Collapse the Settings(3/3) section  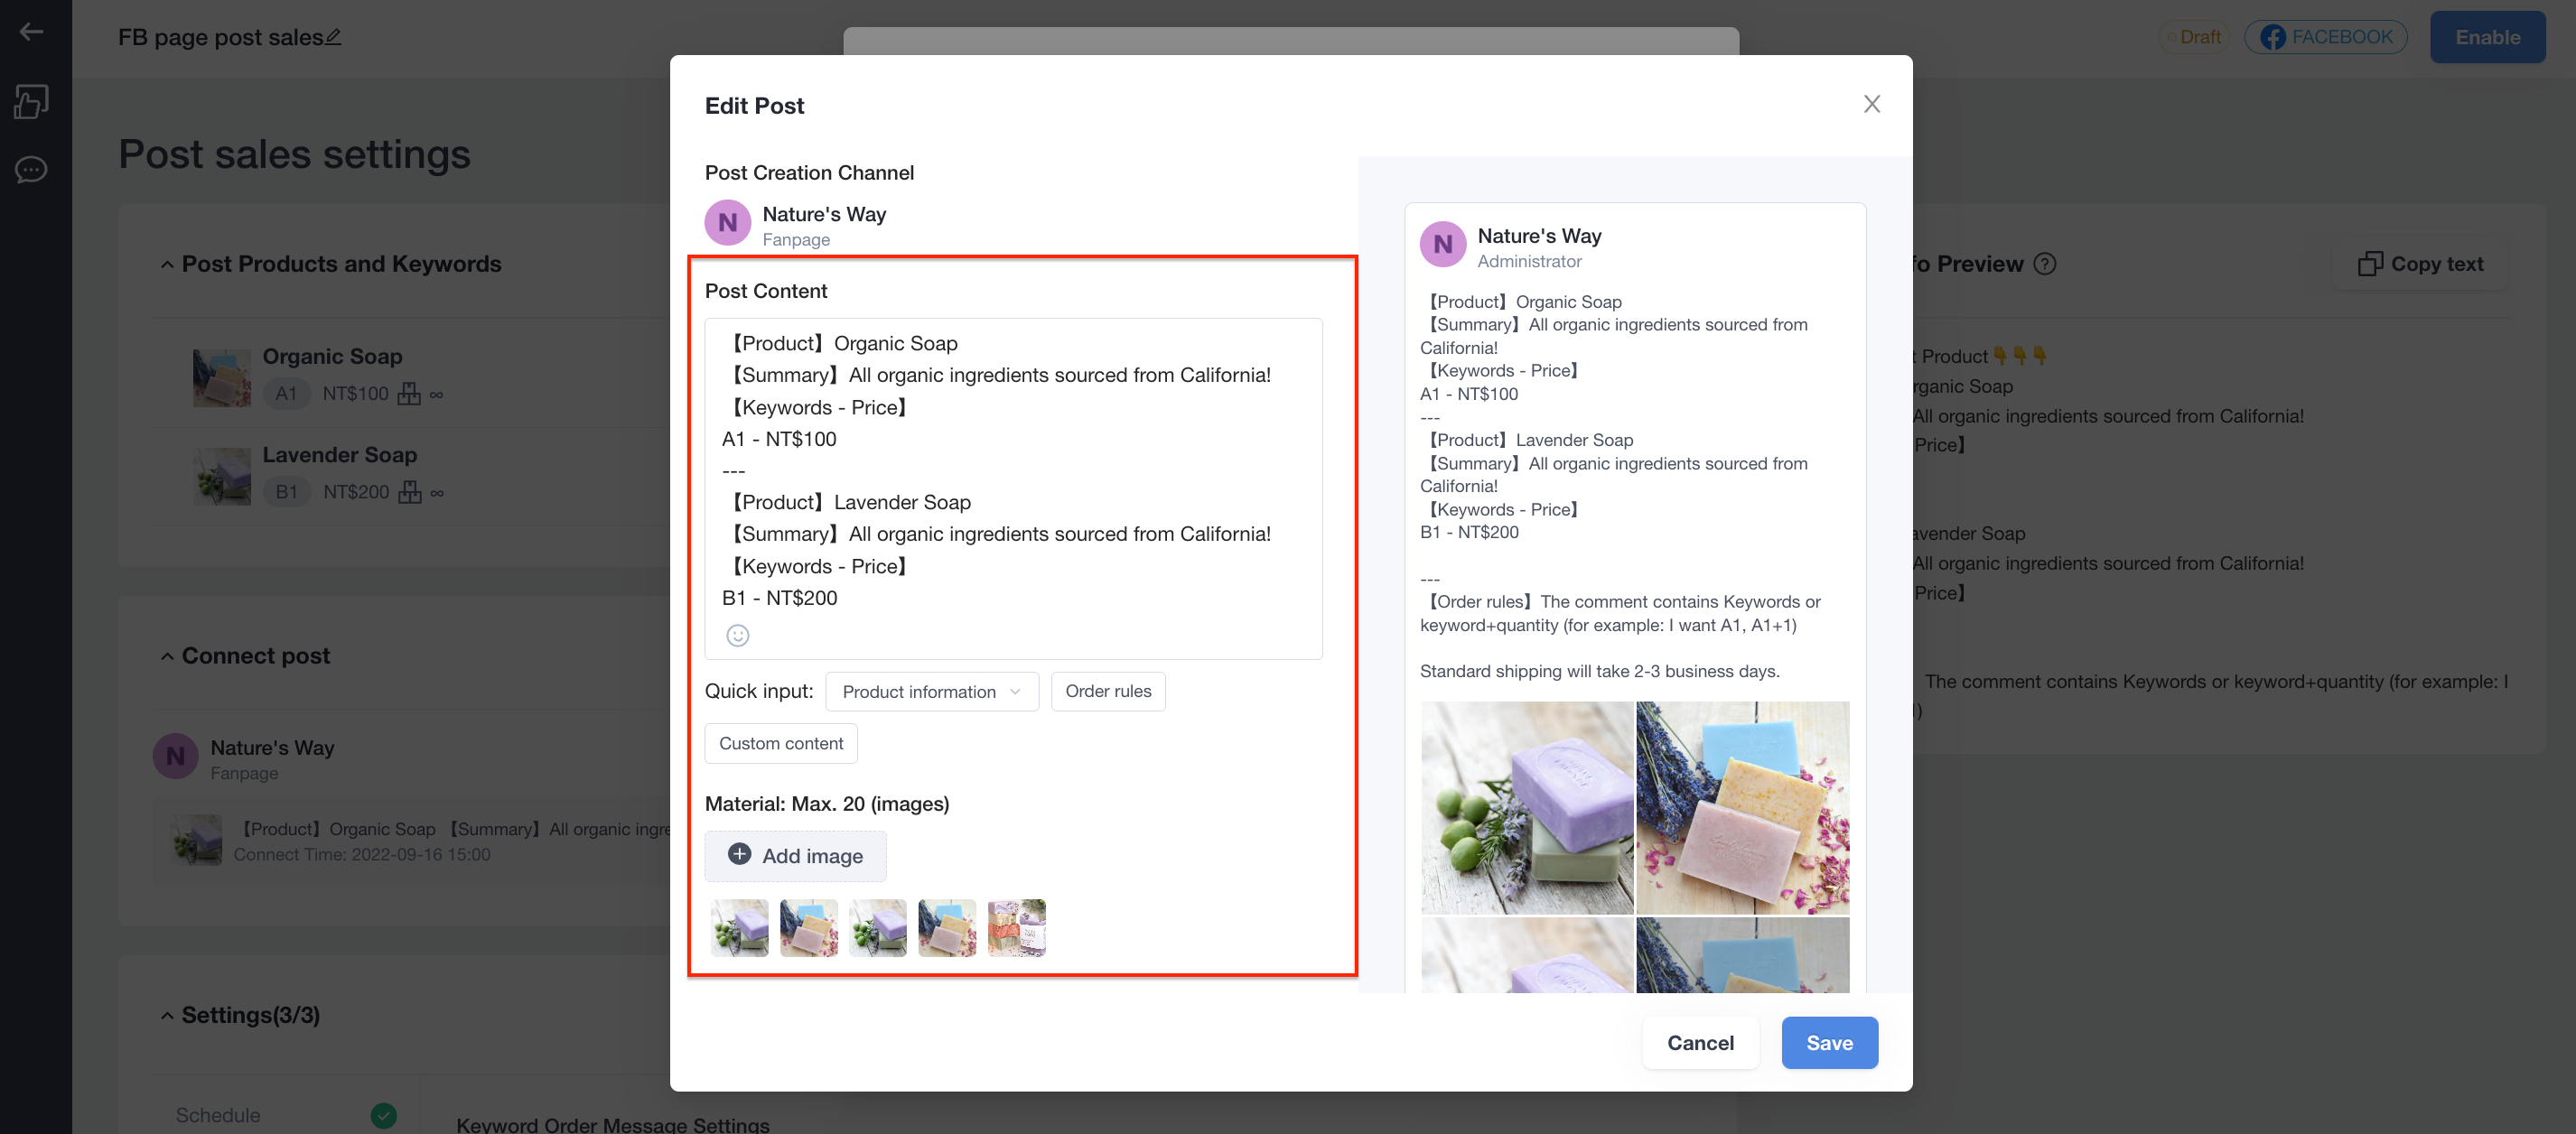[x=167, y=1016]
